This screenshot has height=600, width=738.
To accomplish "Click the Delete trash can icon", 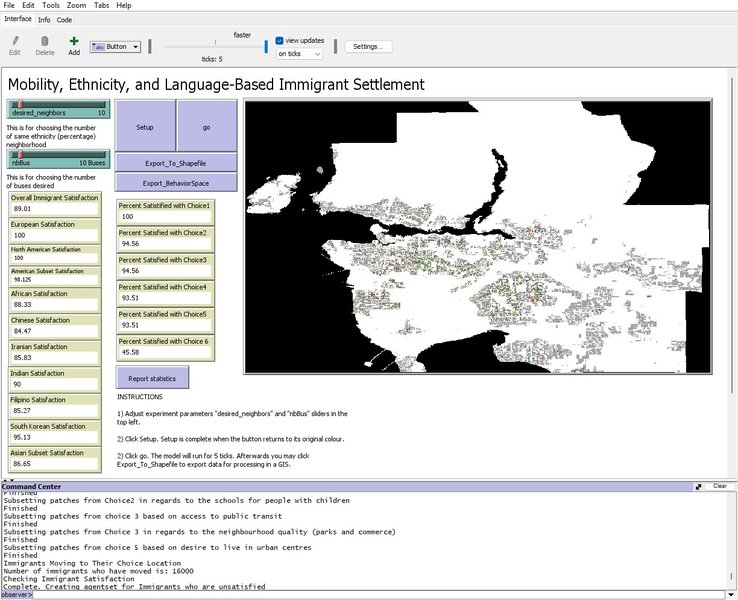I will point(45,41).
